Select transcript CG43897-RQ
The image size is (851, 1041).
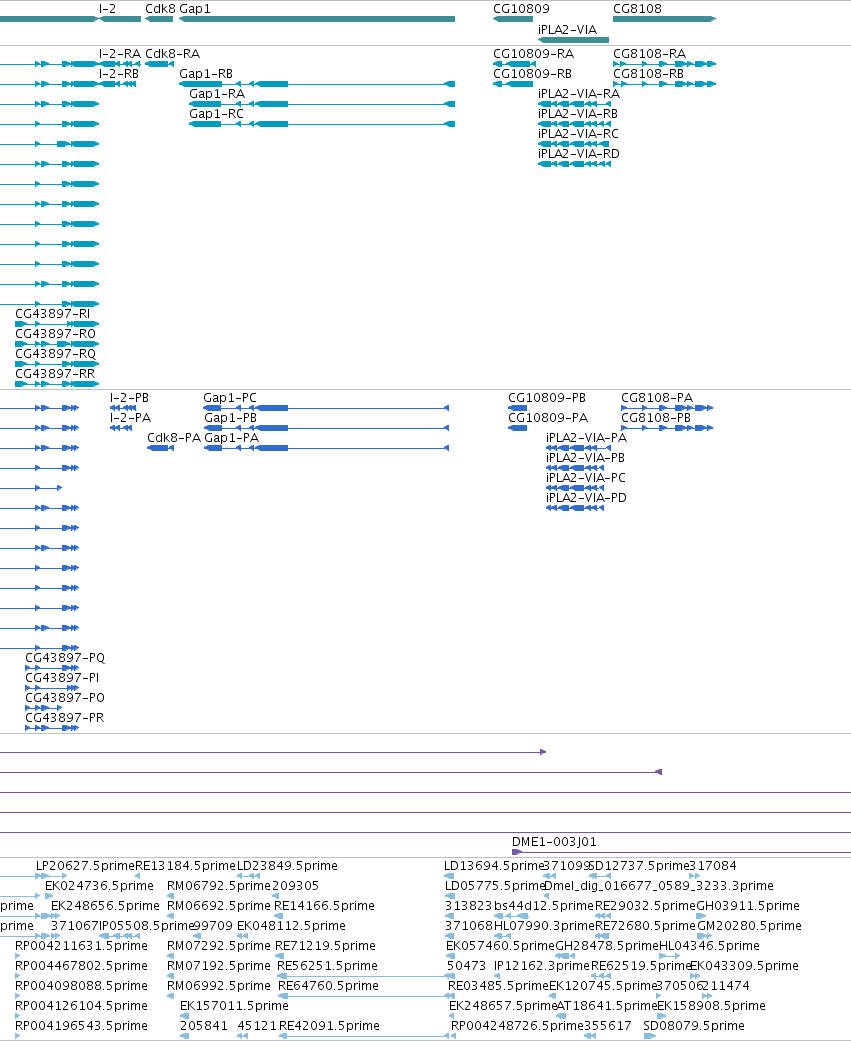point(57,364)
